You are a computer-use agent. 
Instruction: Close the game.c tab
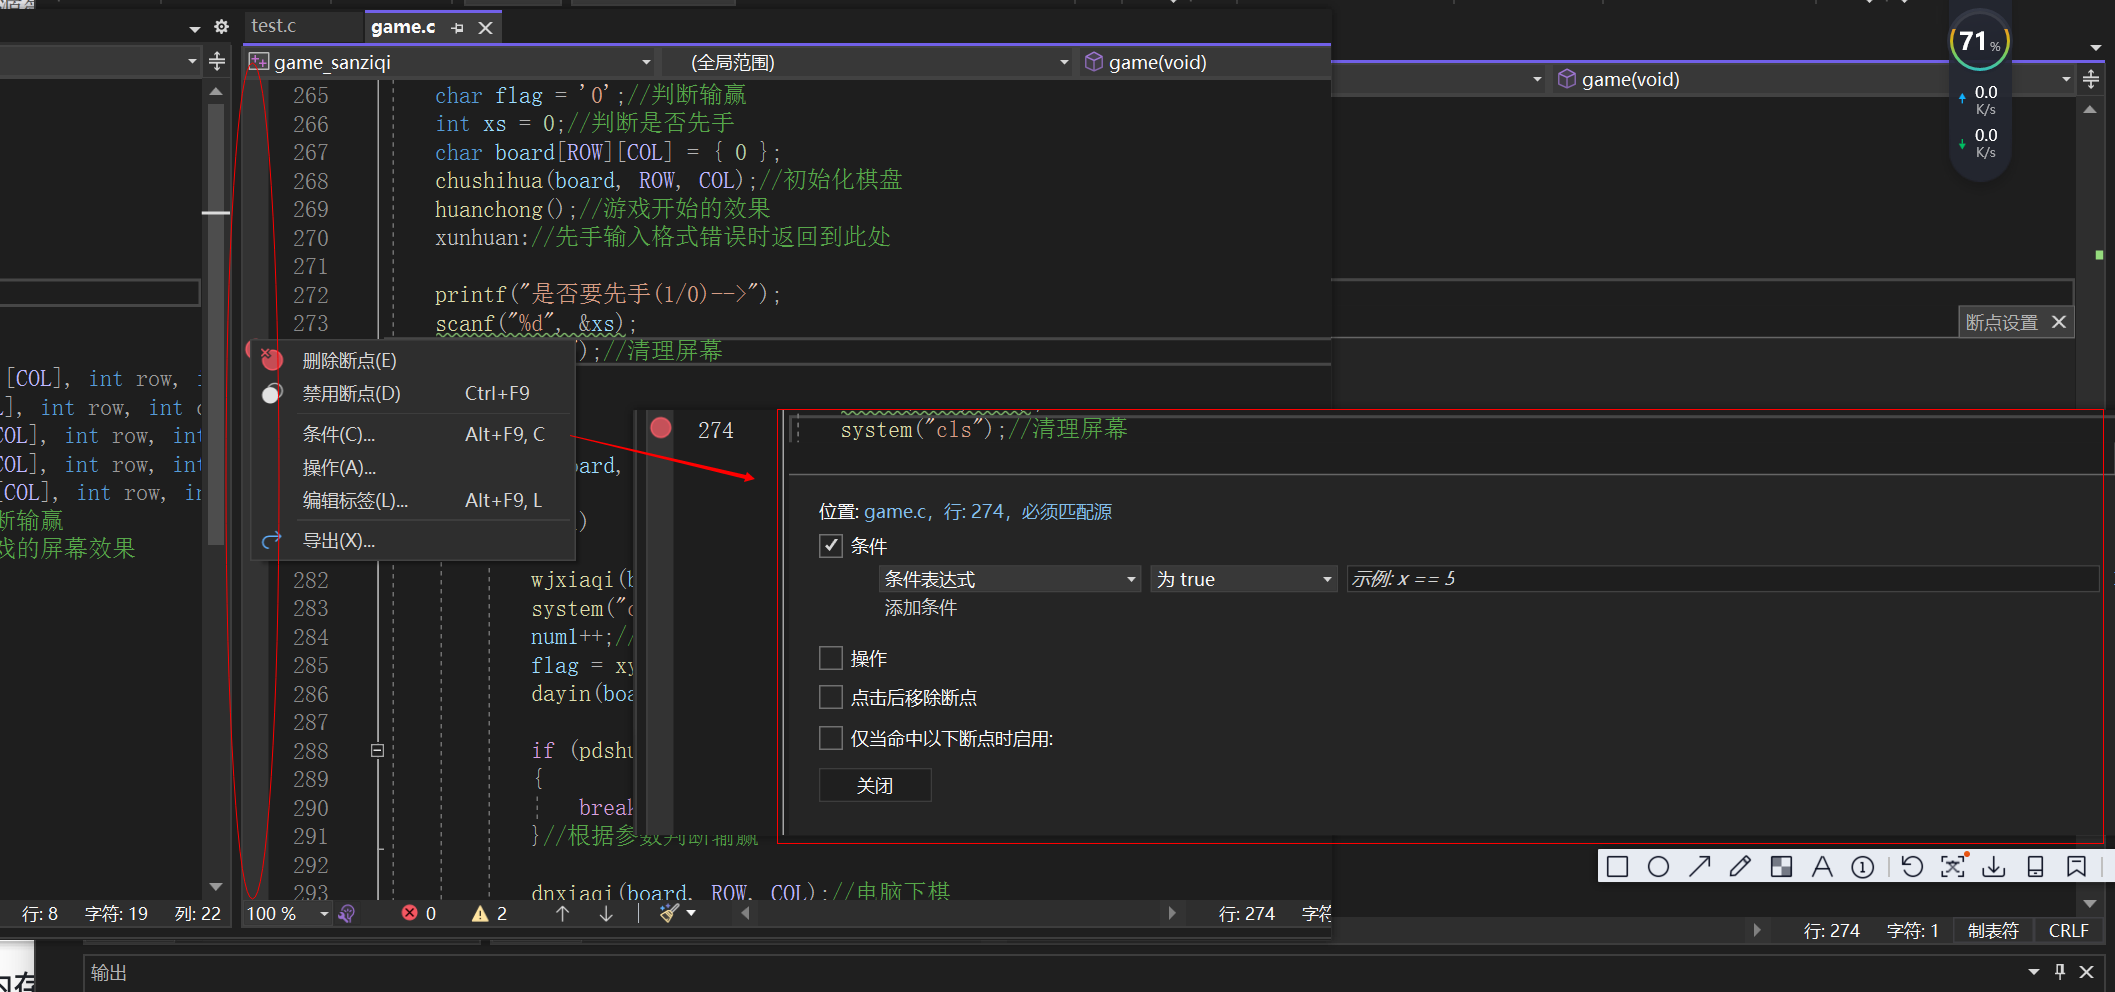[x=486, y=28]
